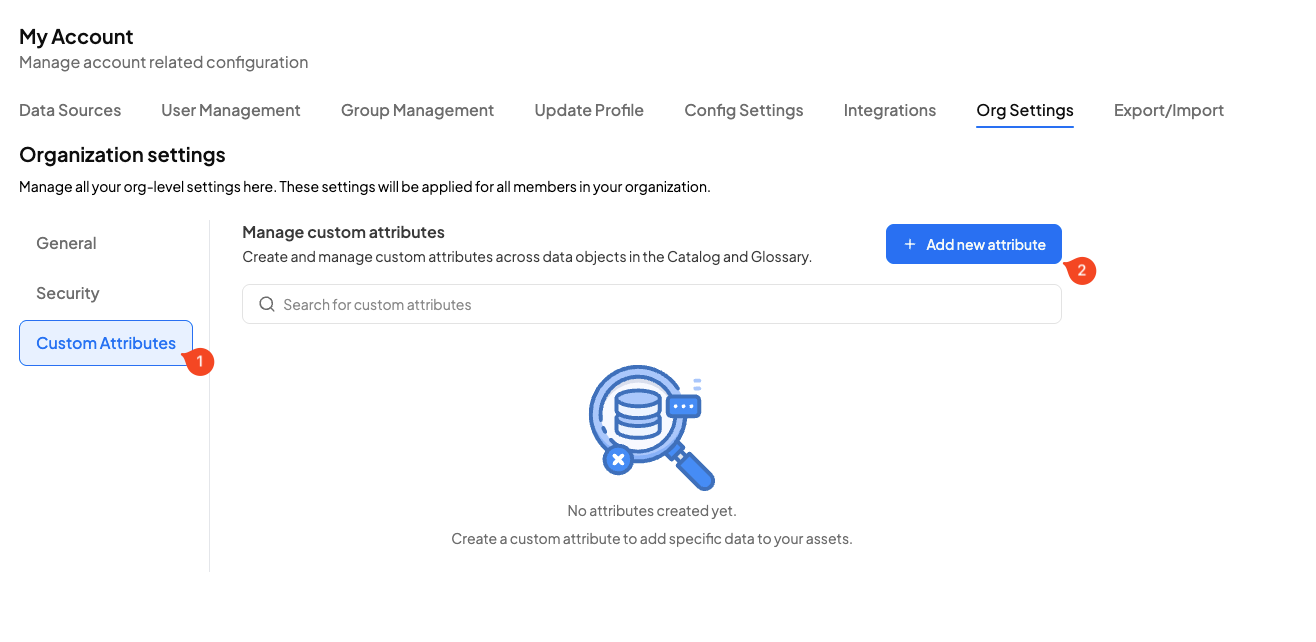1316x642 pixels.
Task: Click the plus icon in Add new attribute
Action: coord(909,245)
